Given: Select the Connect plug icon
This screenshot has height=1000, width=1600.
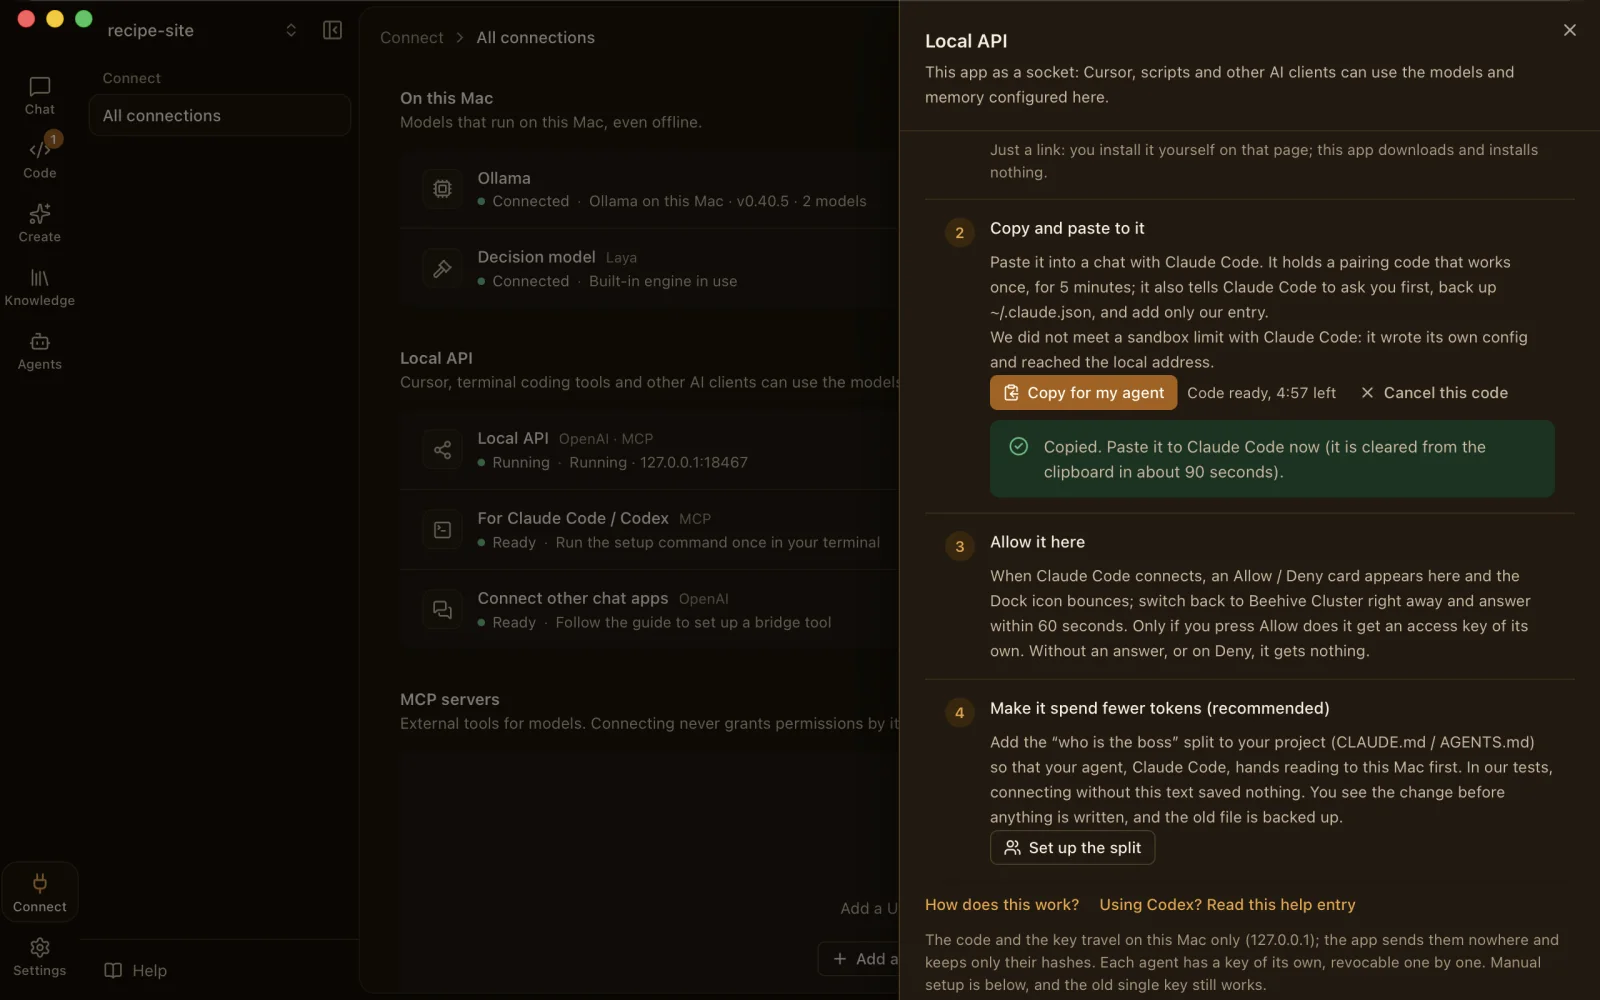Looking at the screenshot, I should point(39,892).
